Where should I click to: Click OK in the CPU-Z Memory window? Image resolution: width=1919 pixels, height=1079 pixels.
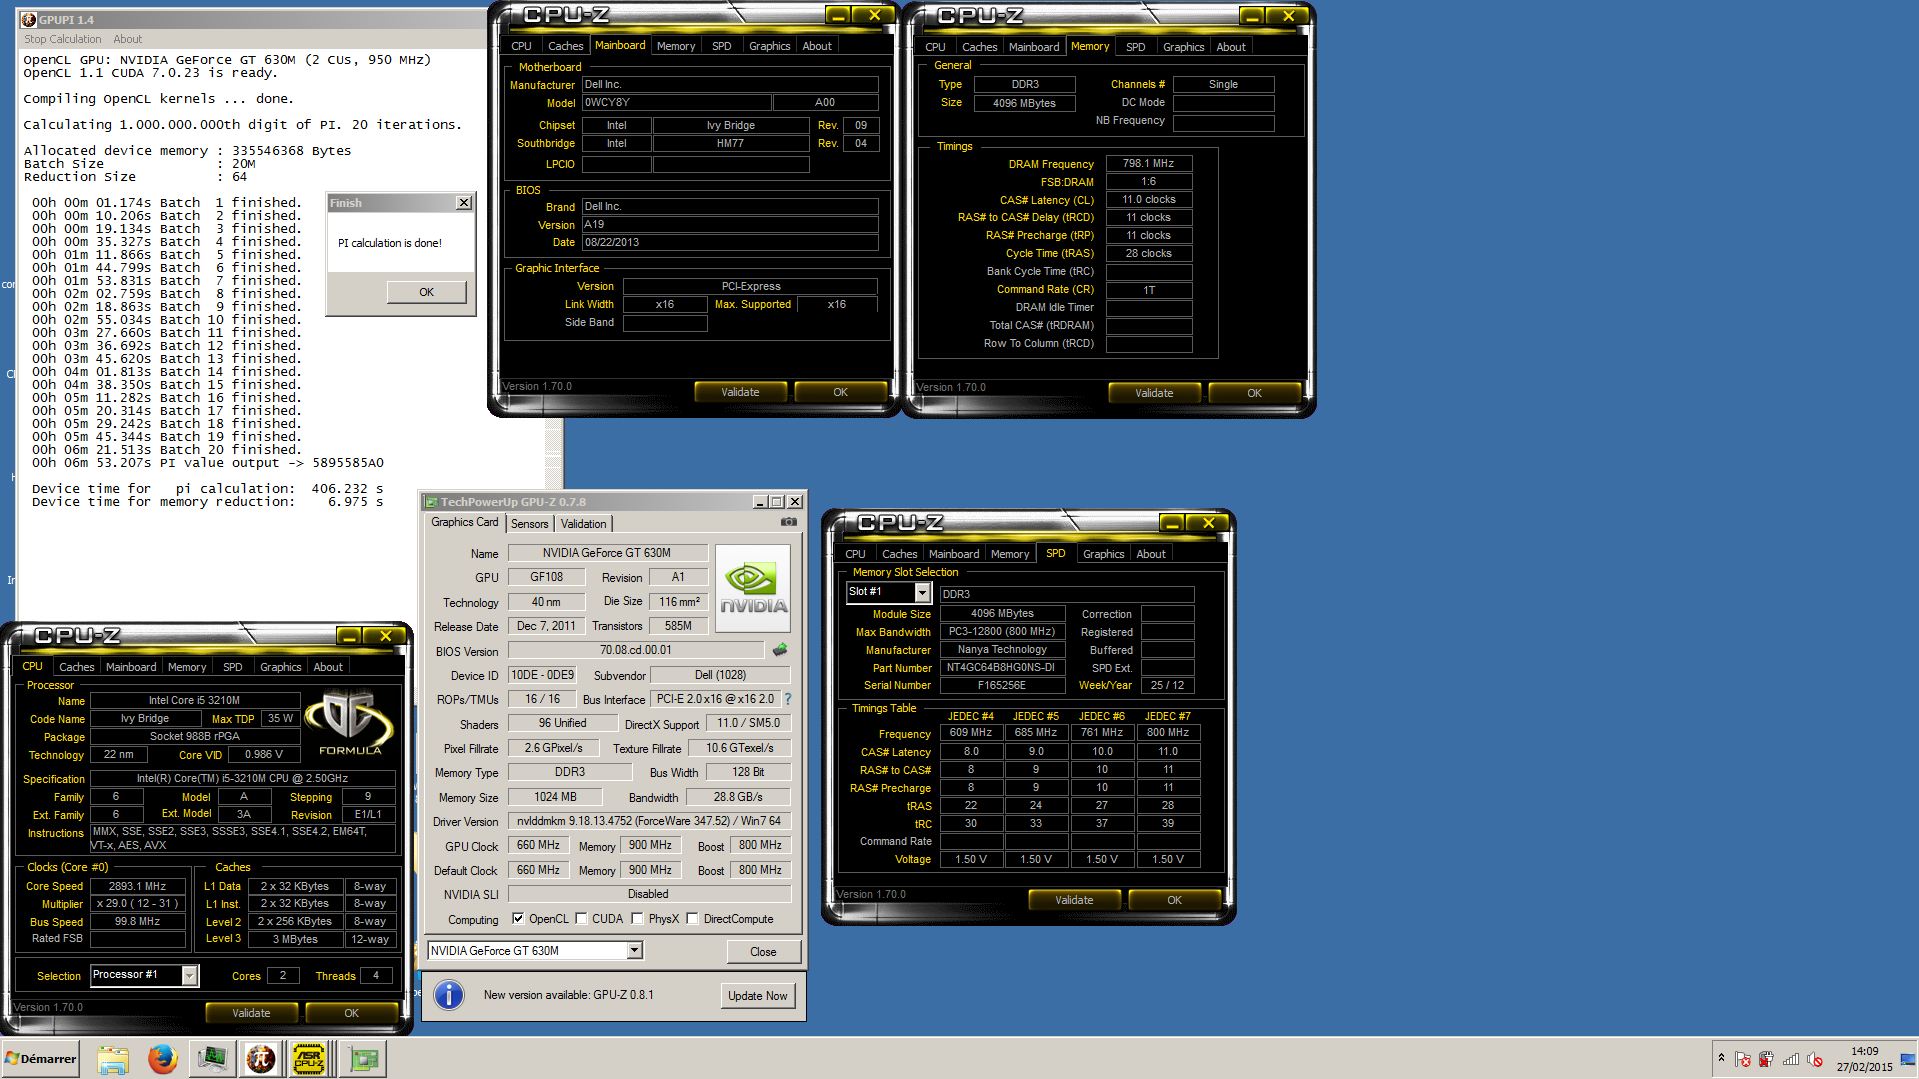coord(1254,393)
